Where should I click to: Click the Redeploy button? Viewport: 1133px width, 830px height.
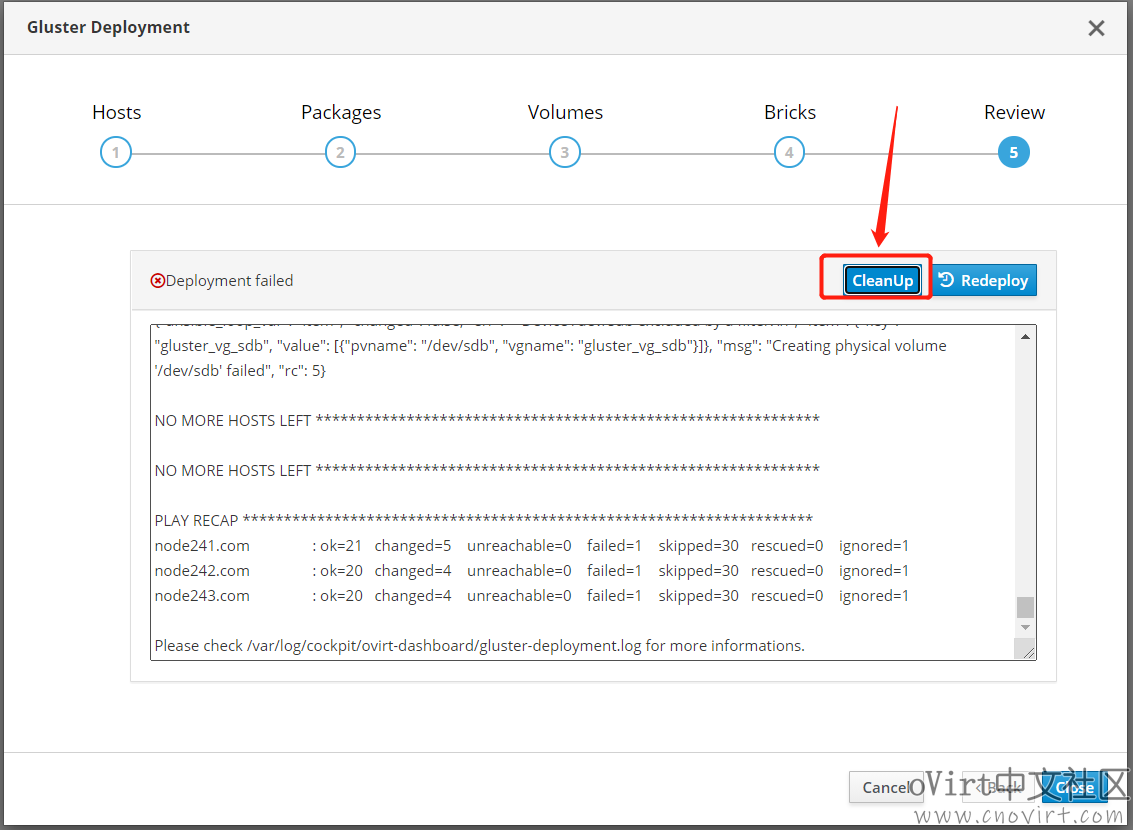[x=984, y=280]
